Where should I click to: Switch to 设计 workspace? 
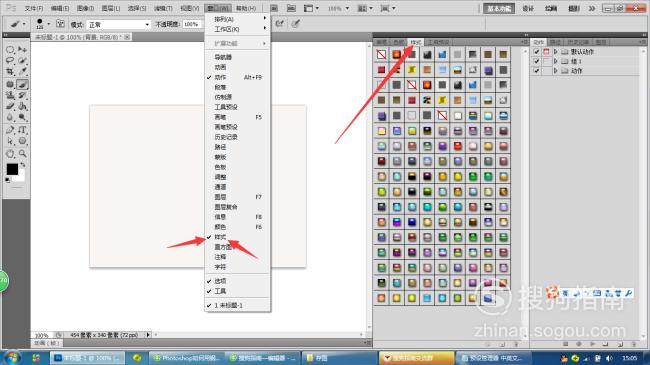coord(528,8)
